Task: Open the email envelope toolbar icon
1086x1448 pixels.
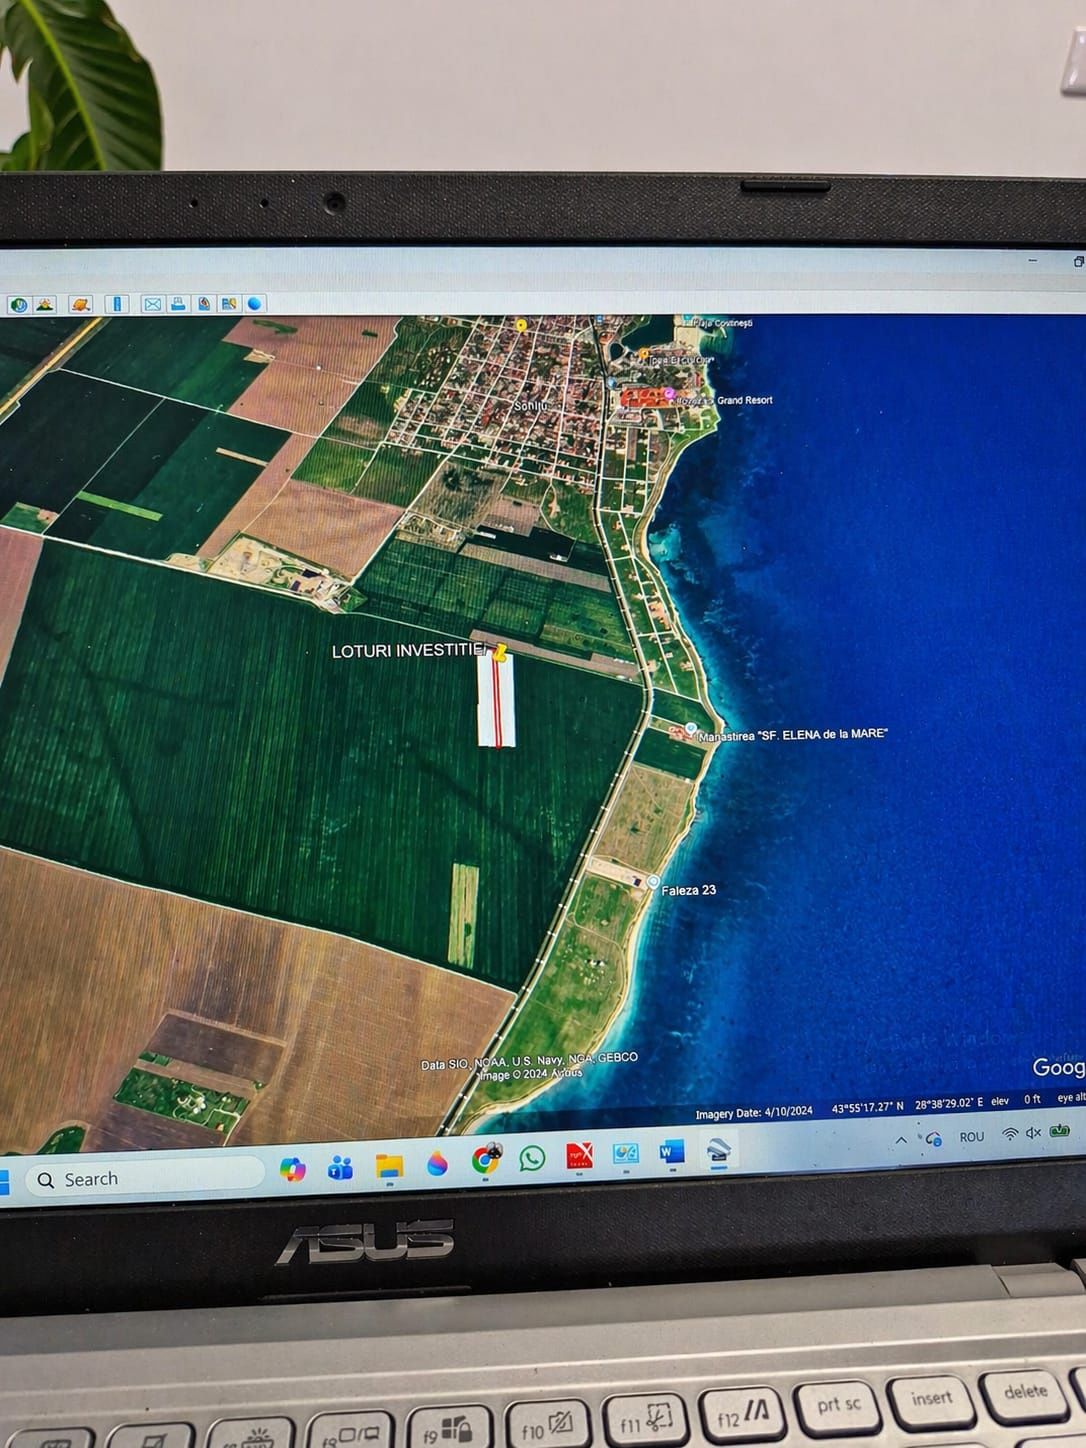Action: point(152,304)
